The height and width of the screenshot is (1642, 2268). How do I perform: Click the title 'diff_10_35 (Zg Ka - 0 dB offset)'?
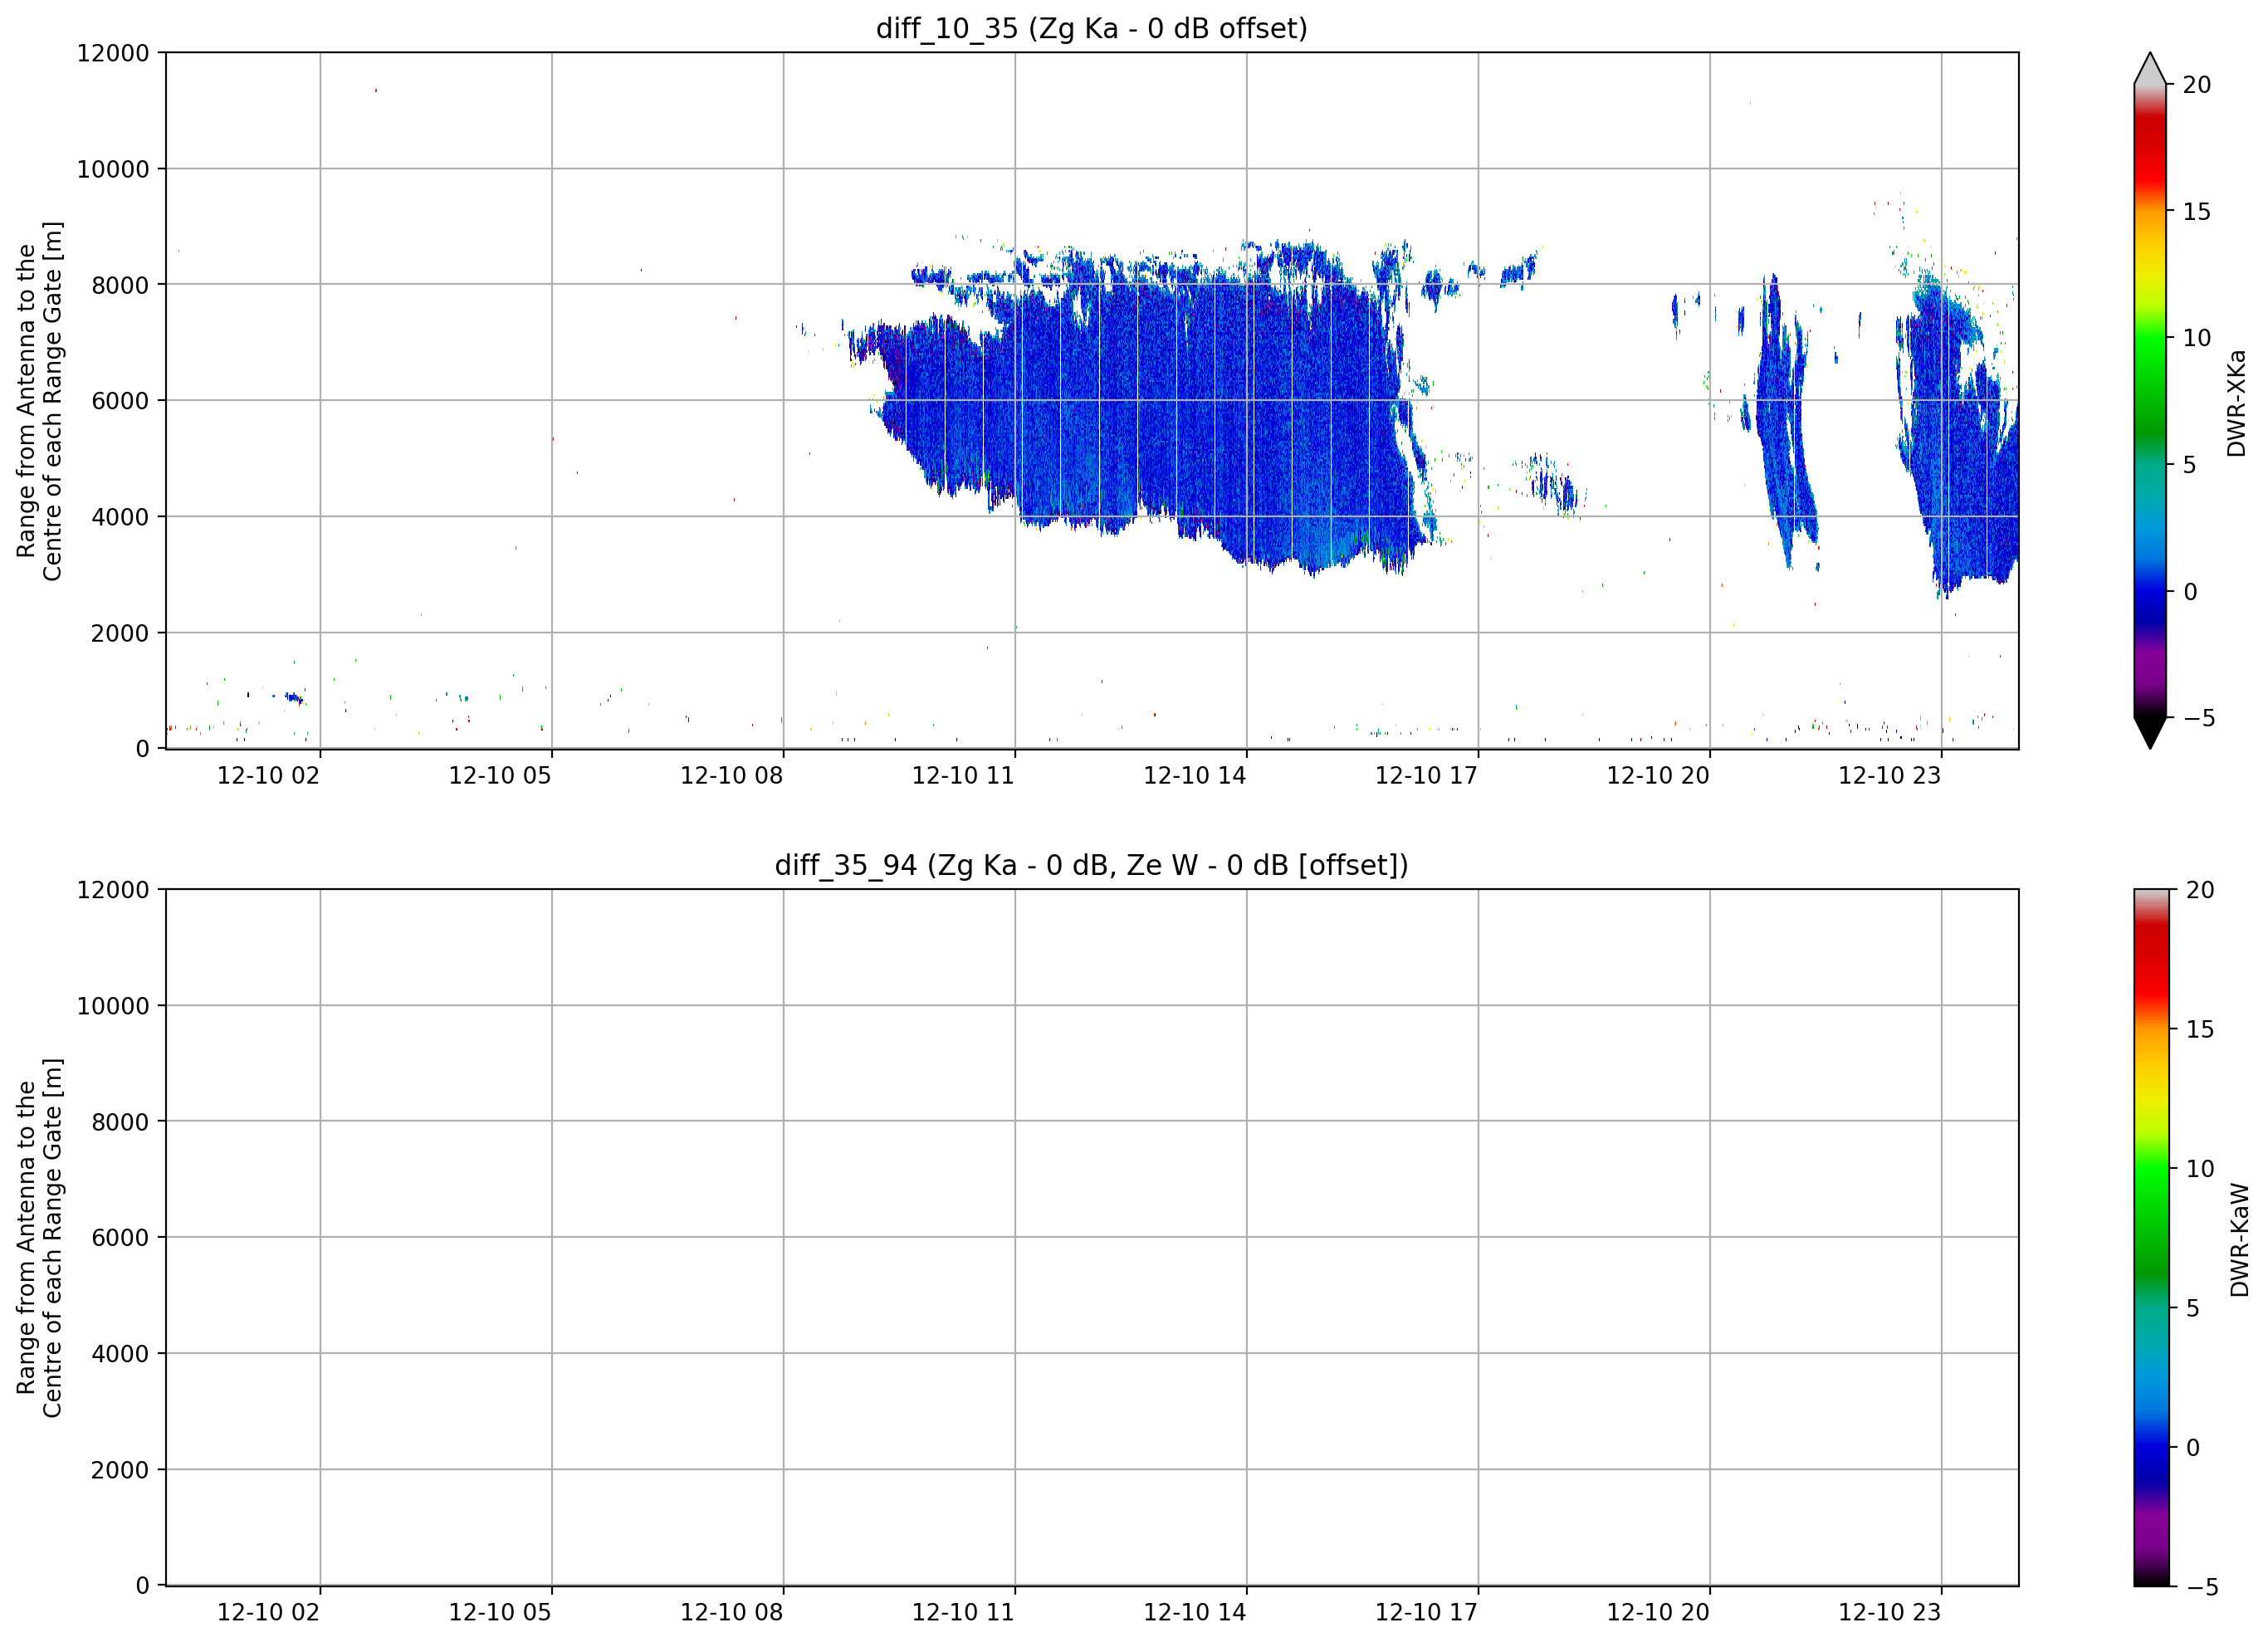(x=1091, y=28)
